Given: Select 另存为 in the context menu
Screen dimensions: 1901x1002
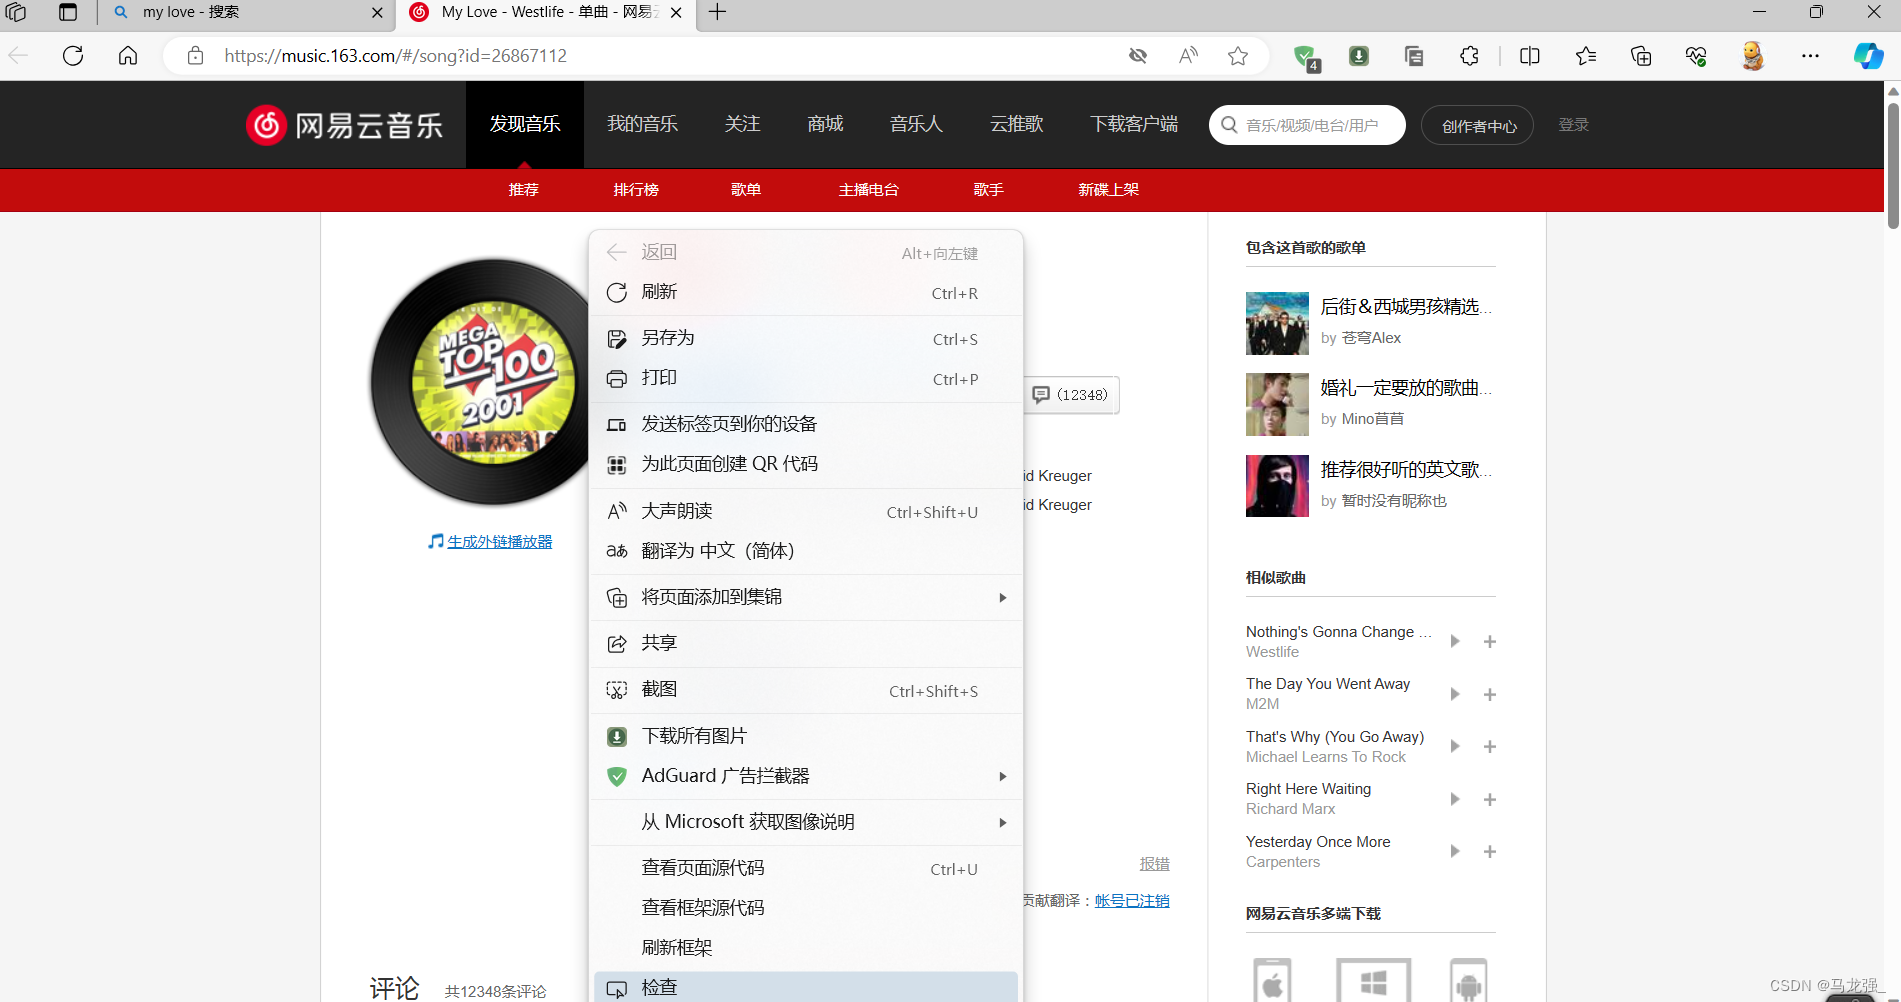Looking at the screenshot, I should click(806, 338).
